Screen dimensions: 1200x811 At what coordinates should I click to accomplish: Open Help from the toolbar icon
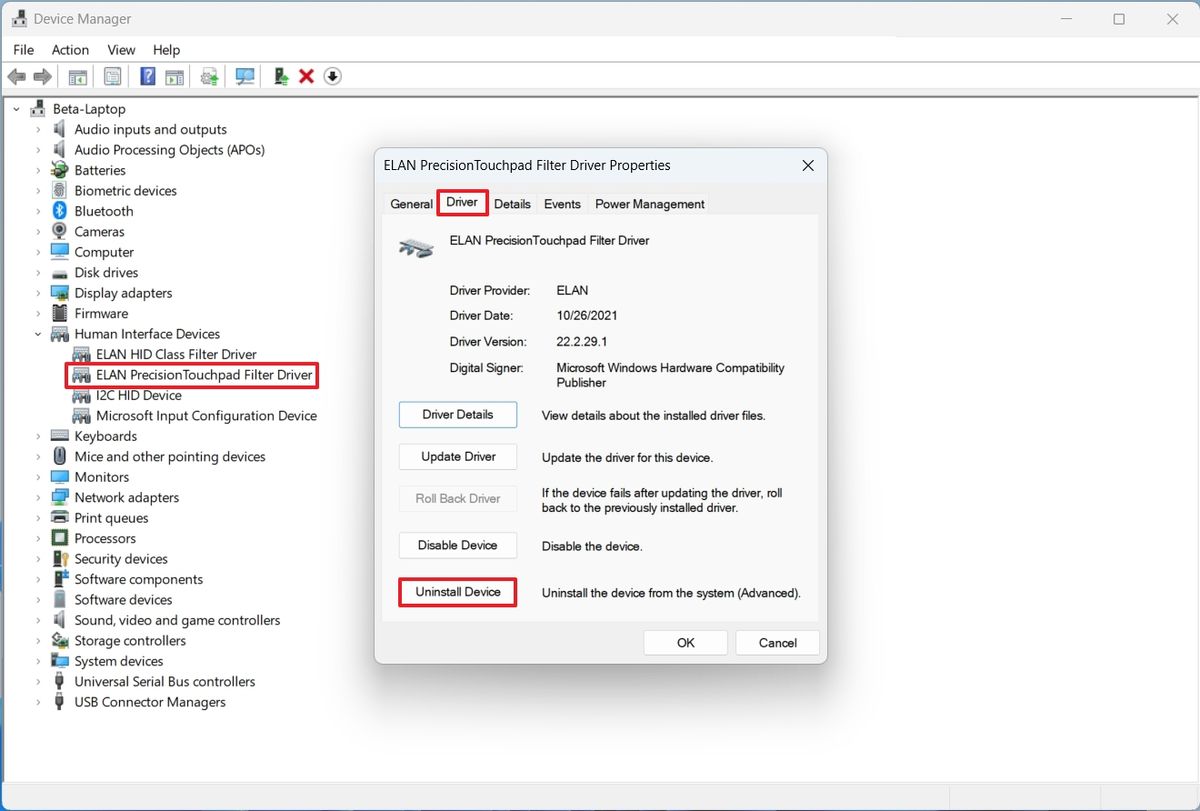146,76
